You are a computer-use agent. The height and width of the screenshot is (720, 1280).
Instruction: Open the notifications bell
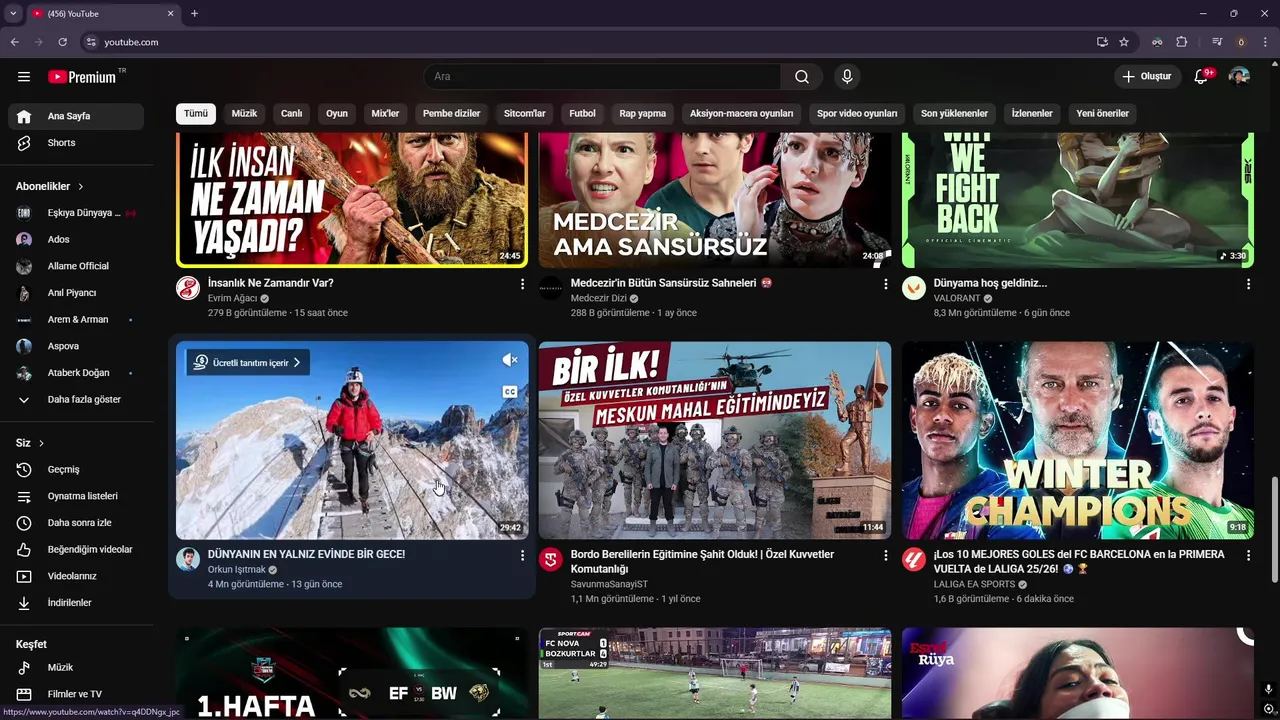click(x=1202, y=77)
